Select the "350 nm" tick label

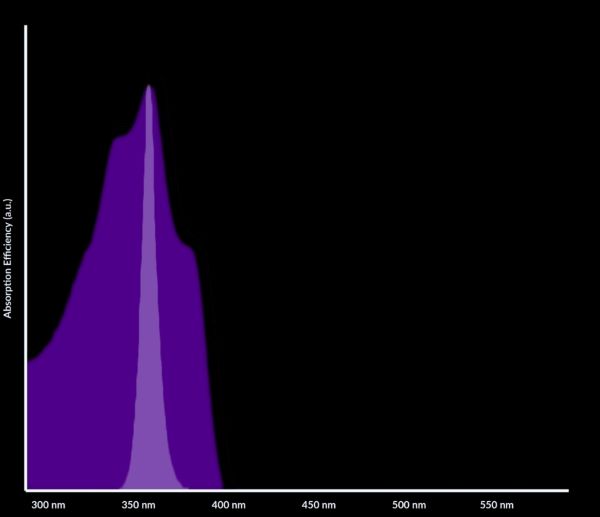139,505
